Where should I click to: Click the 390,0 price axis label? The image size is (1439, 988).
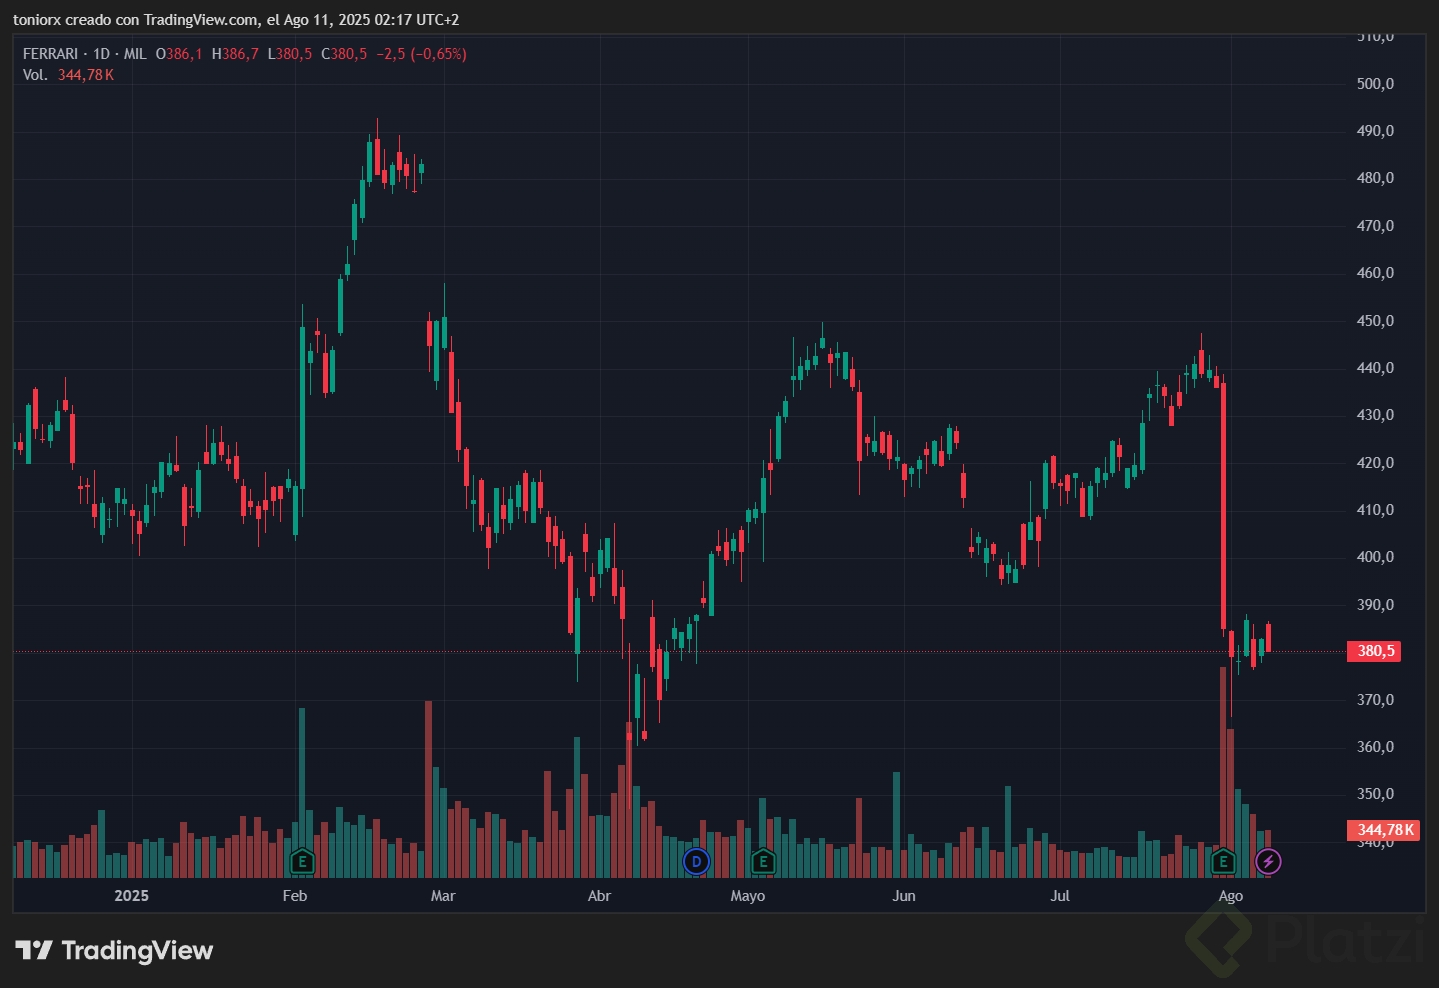1375,605
